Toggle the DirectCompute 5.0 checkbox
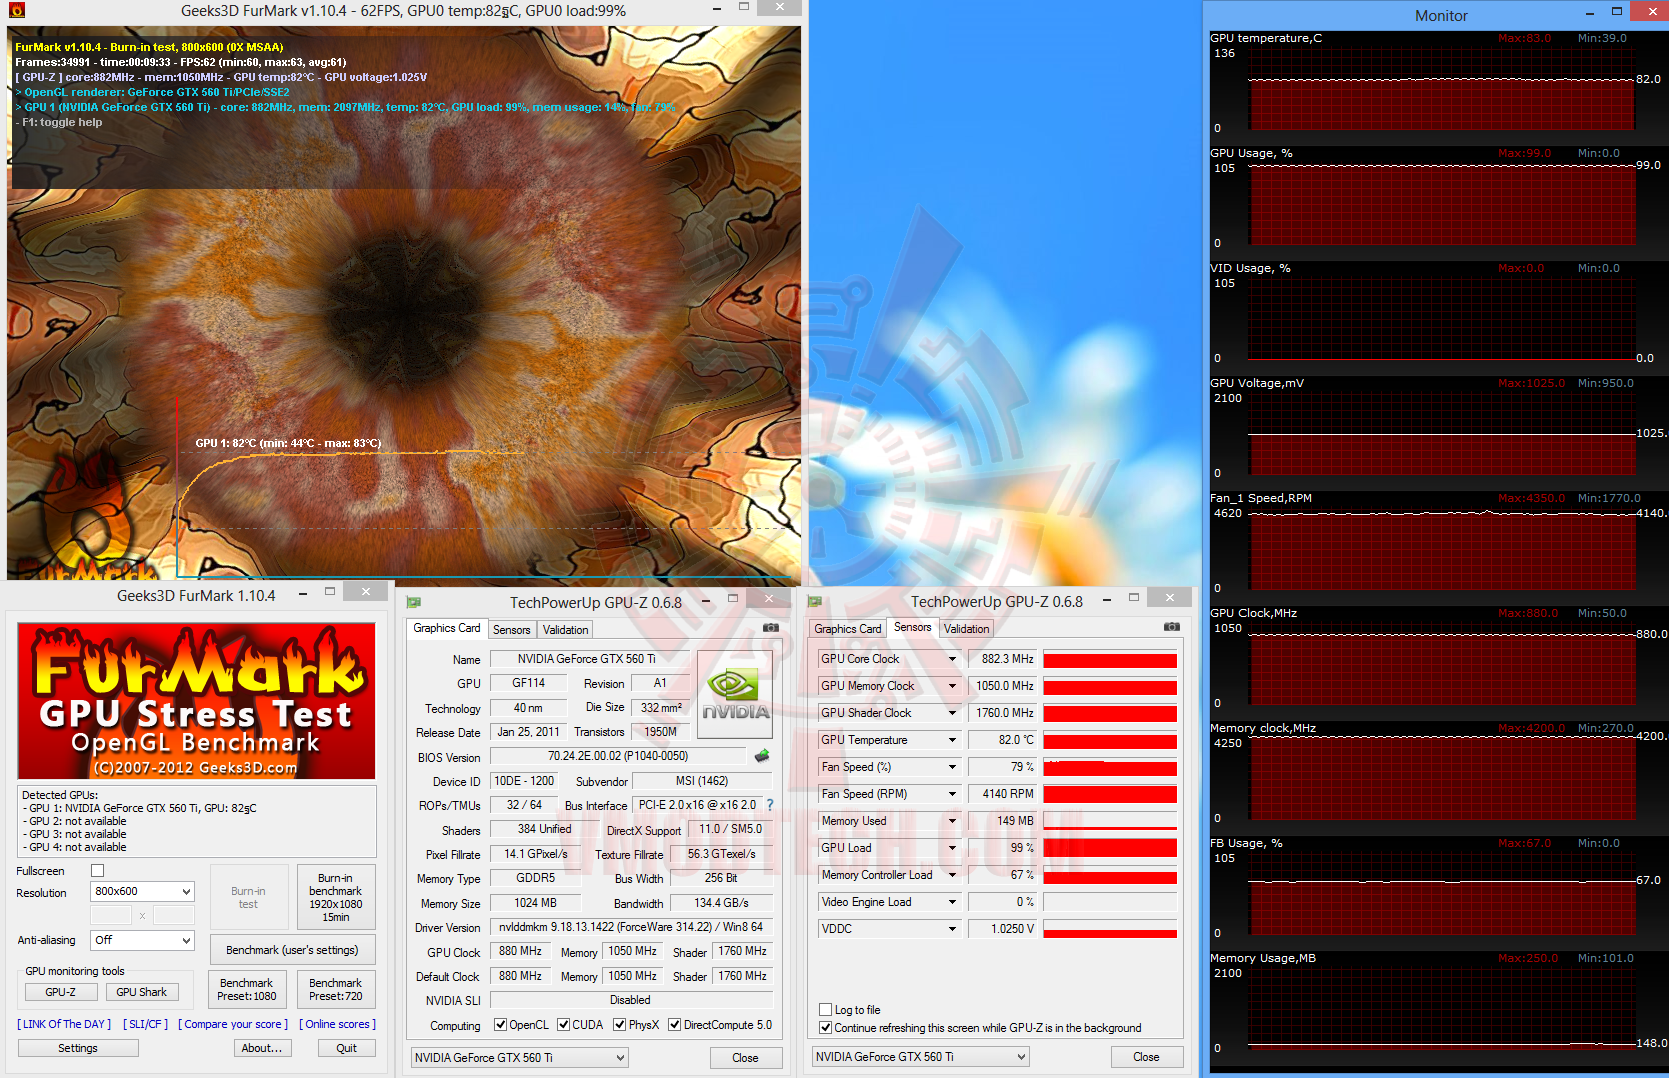The height and width of the screenshot is (1078, 1669). pos(675,1025)
